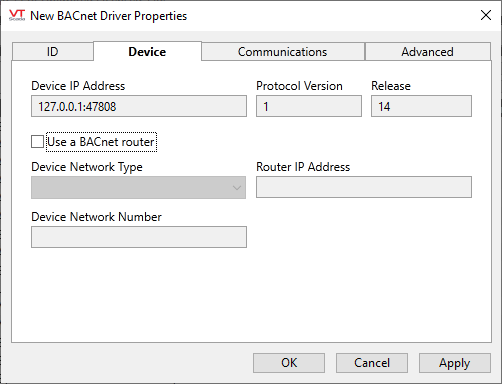
Task: Go to the Advanced tab
Action: click(x=428, y=52)
